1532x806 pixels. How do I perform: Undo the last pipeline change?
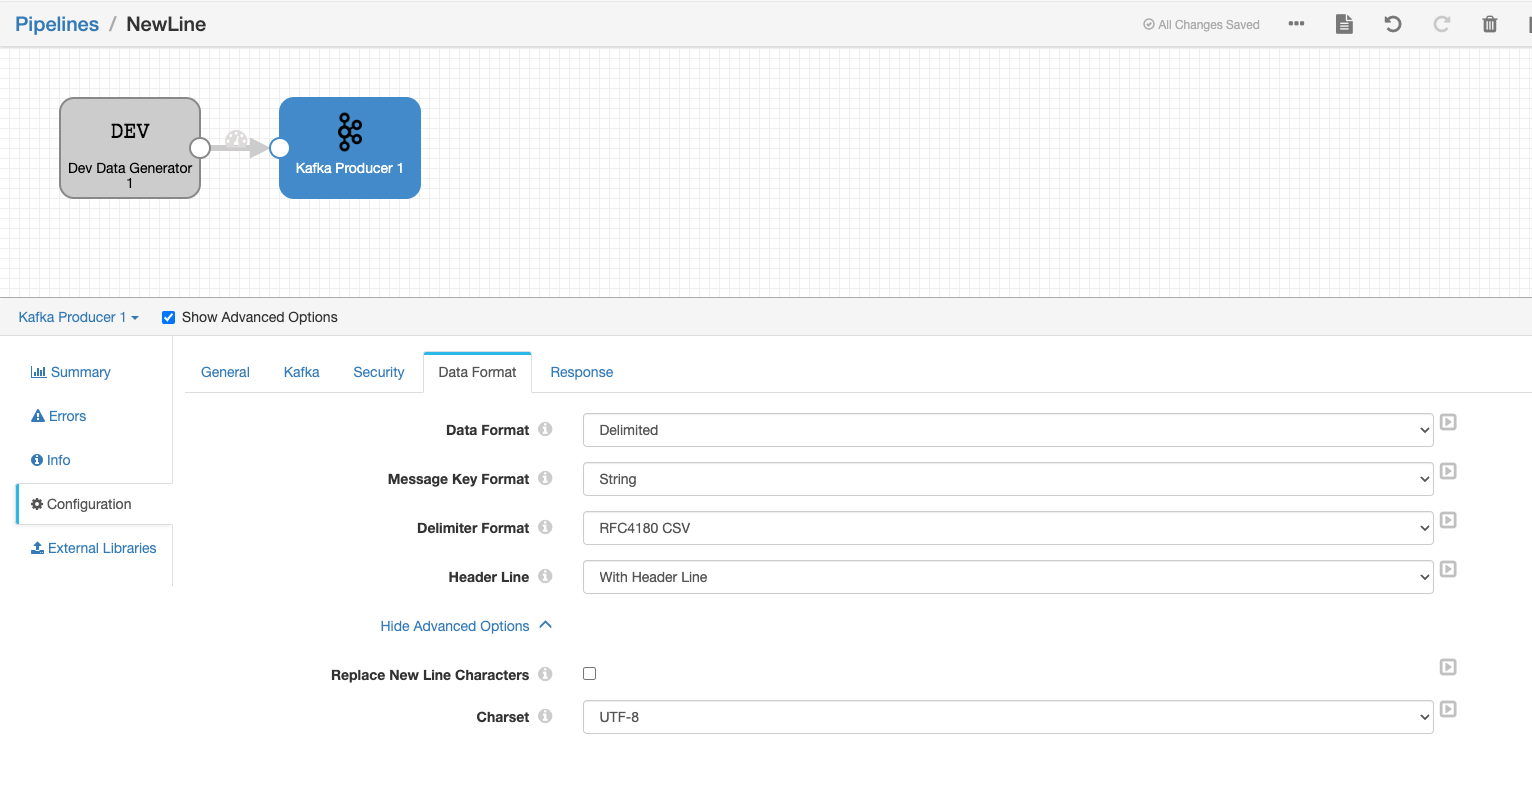pyautogui.click(x=1393, y=24)
